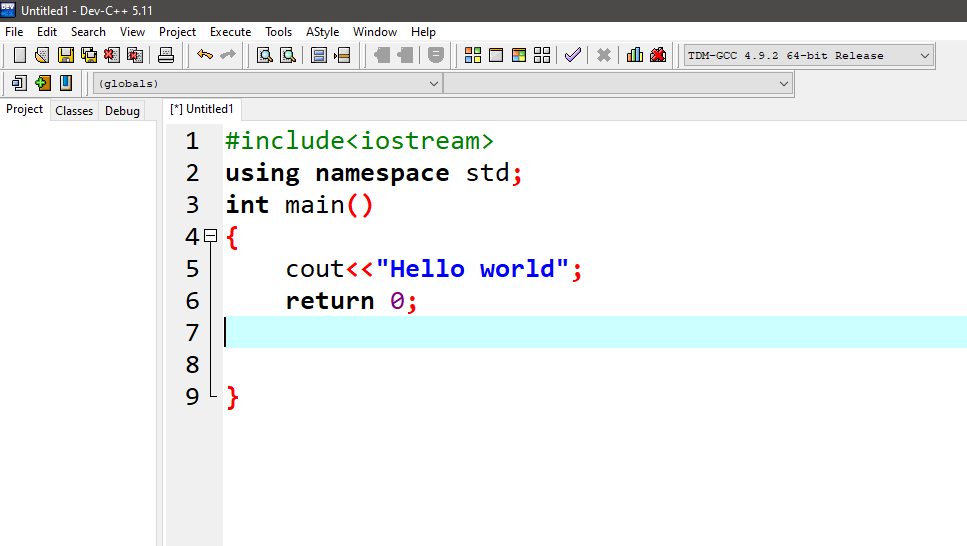
Task: Save the file with the floppy icon
Action: click(x=65, y=56)
